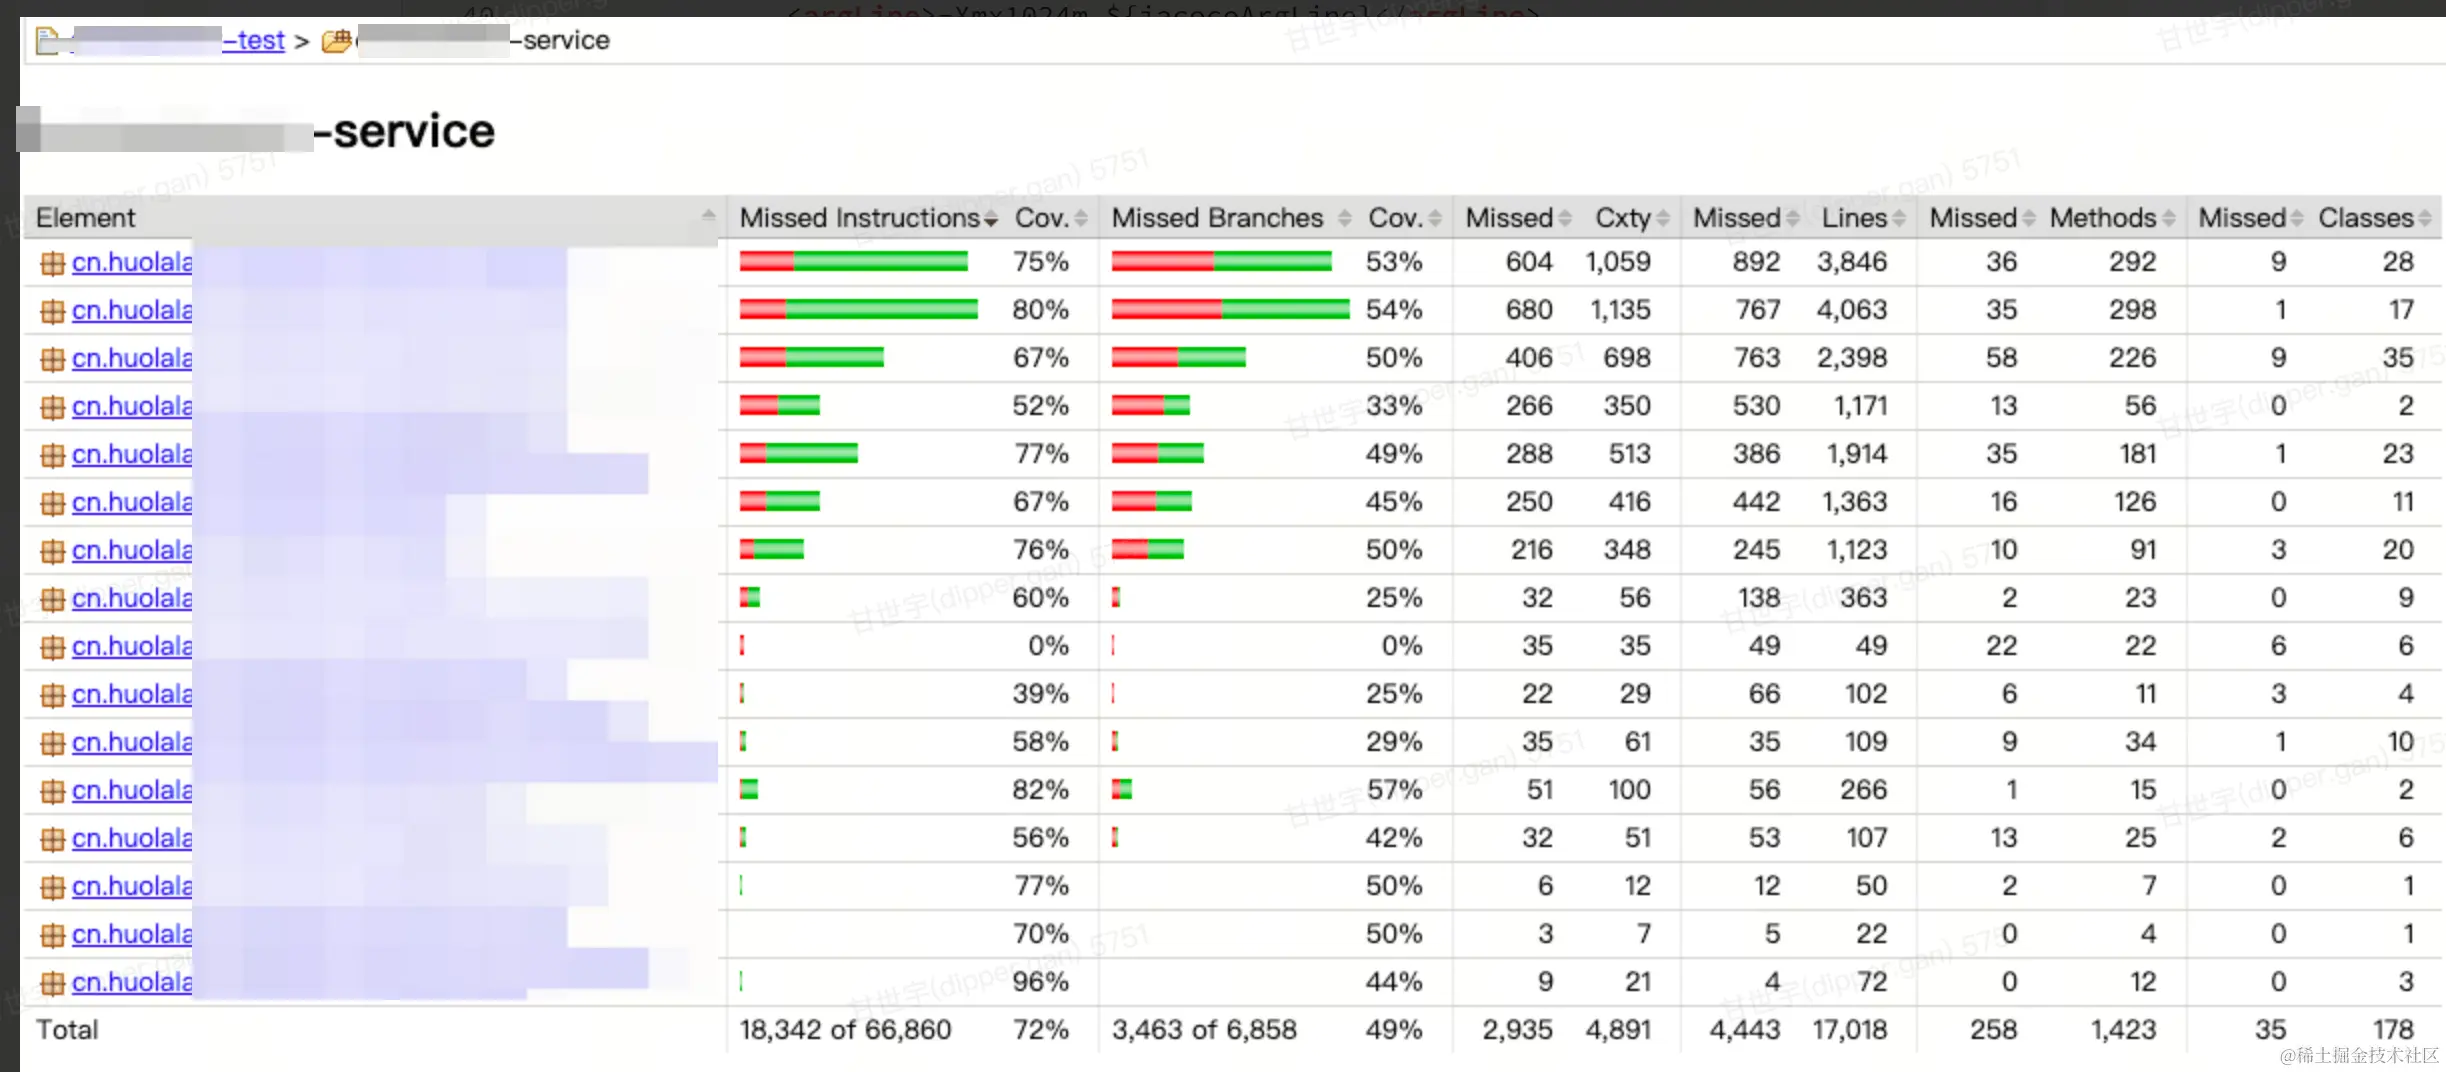
Task: Open the cn.huolala package with 1,363 lines
Action: click(132, 502)
